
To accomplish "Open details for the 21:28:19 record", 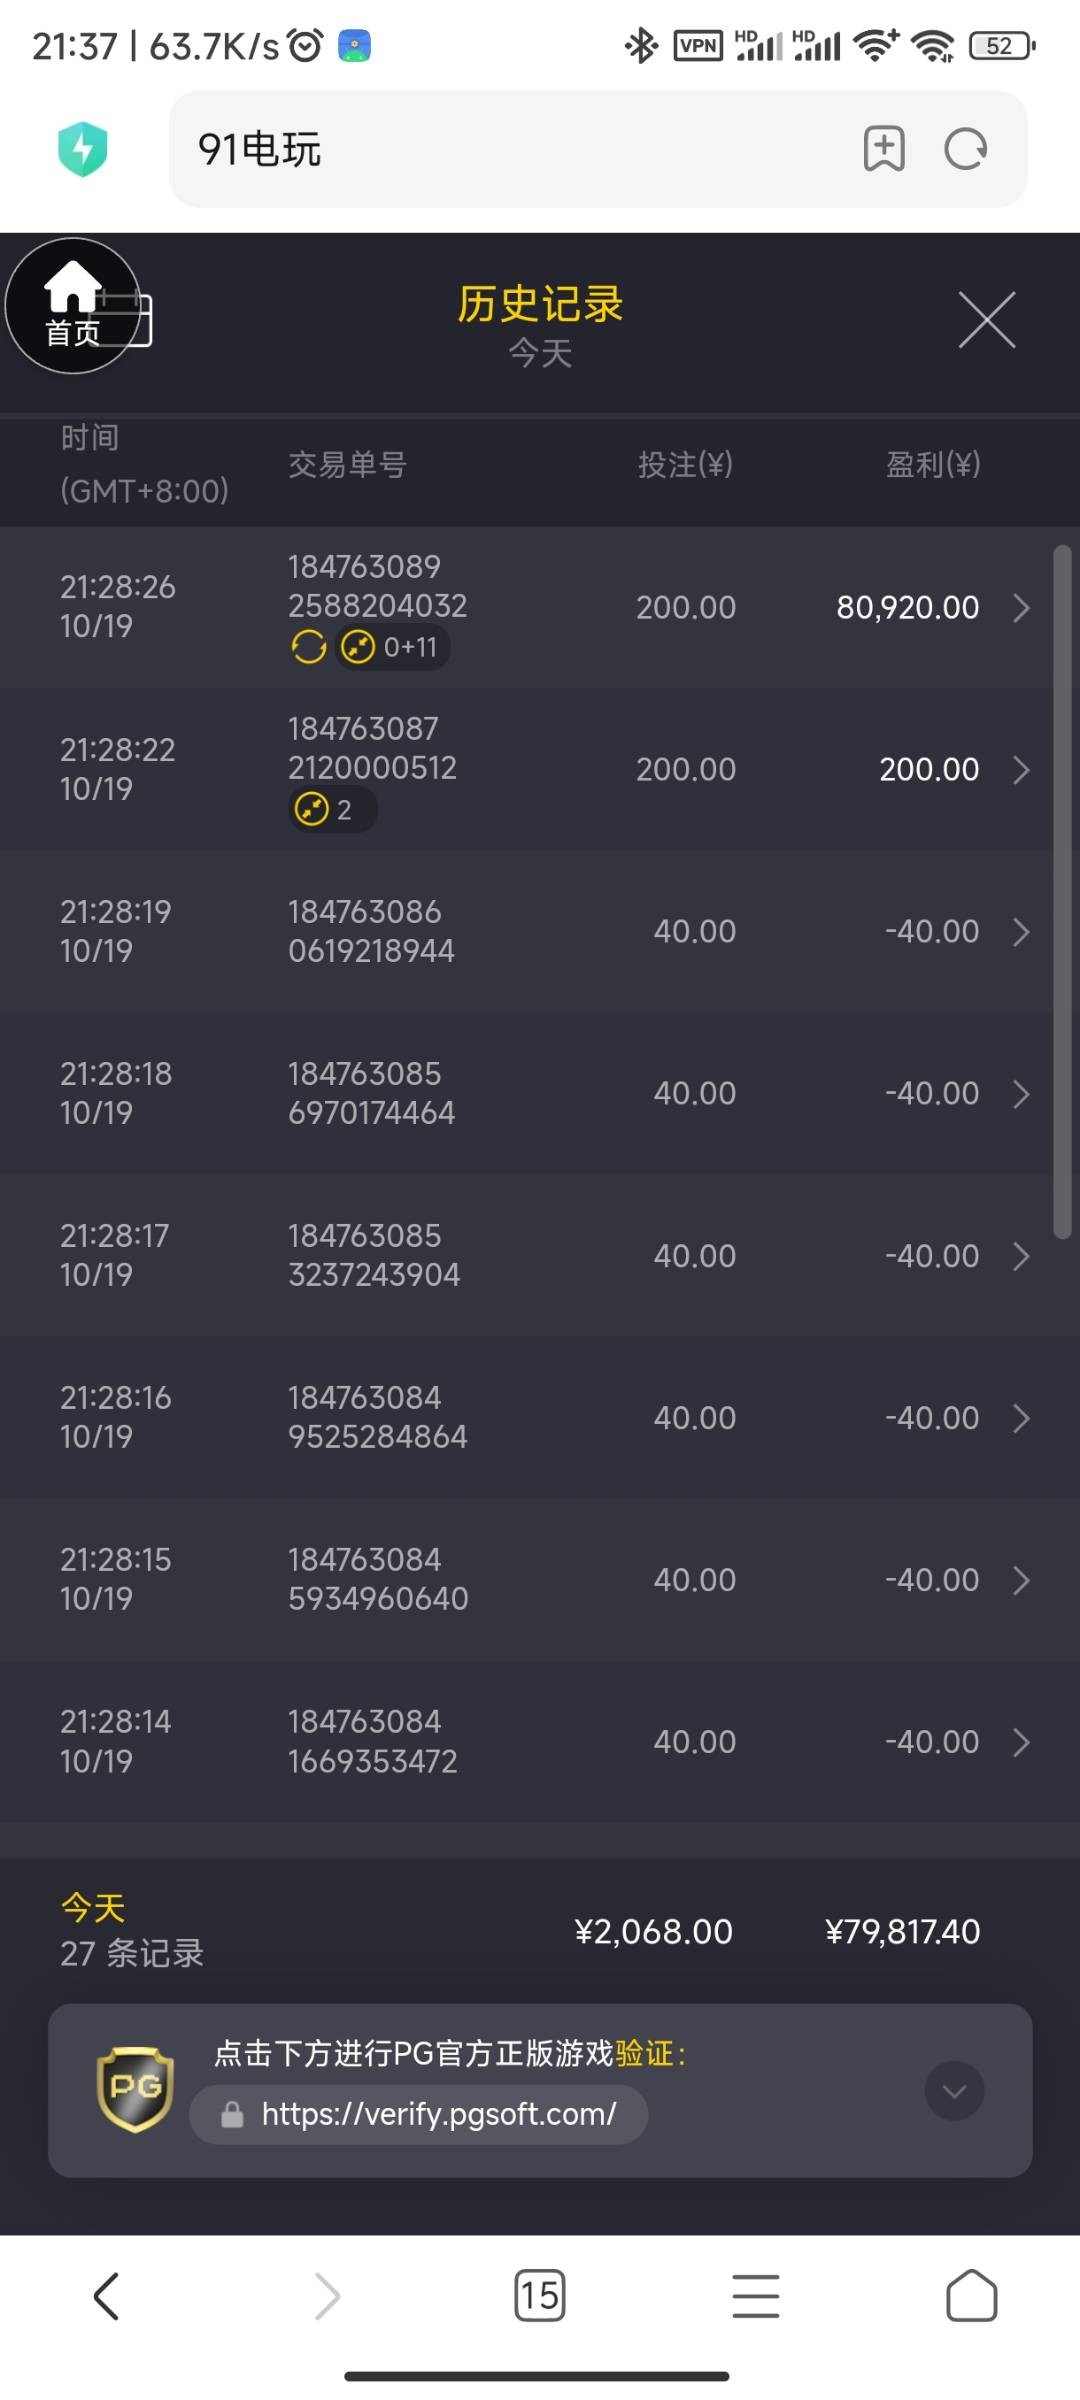I will click(x=1021, y=932).
